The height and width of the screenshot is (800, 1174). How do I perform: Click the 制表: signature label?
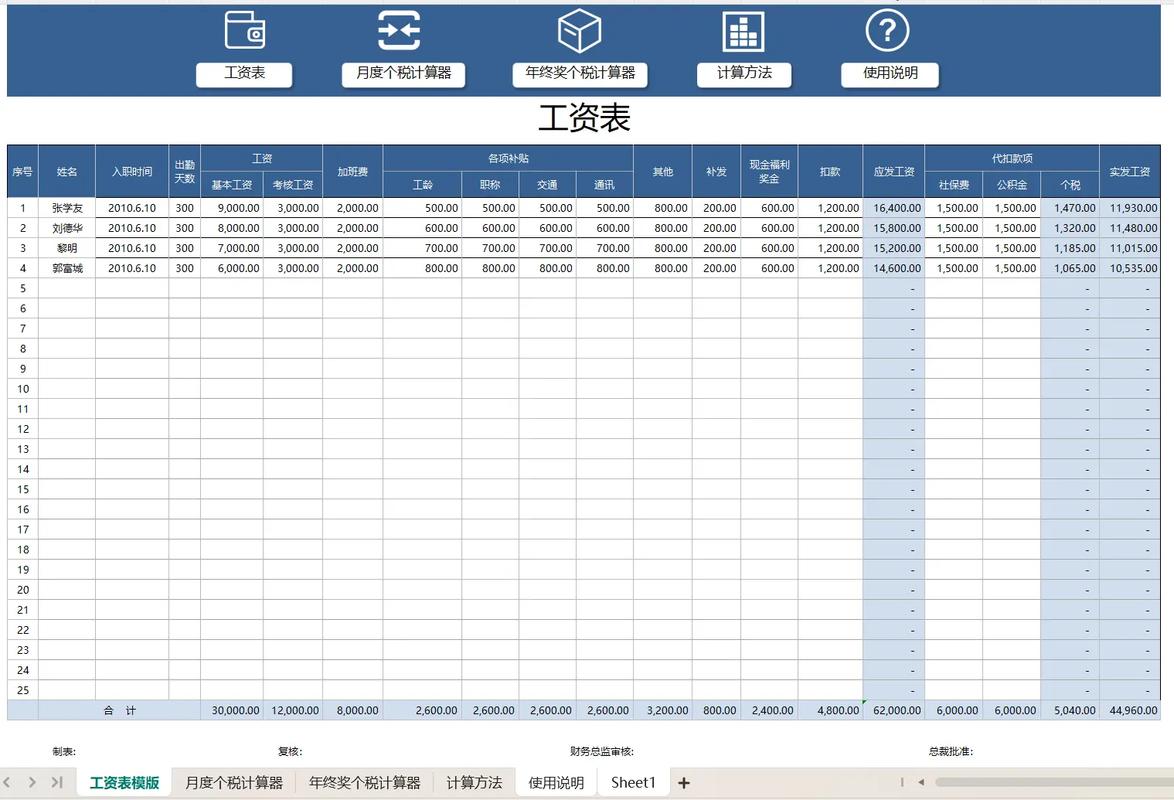click(64, 751)
